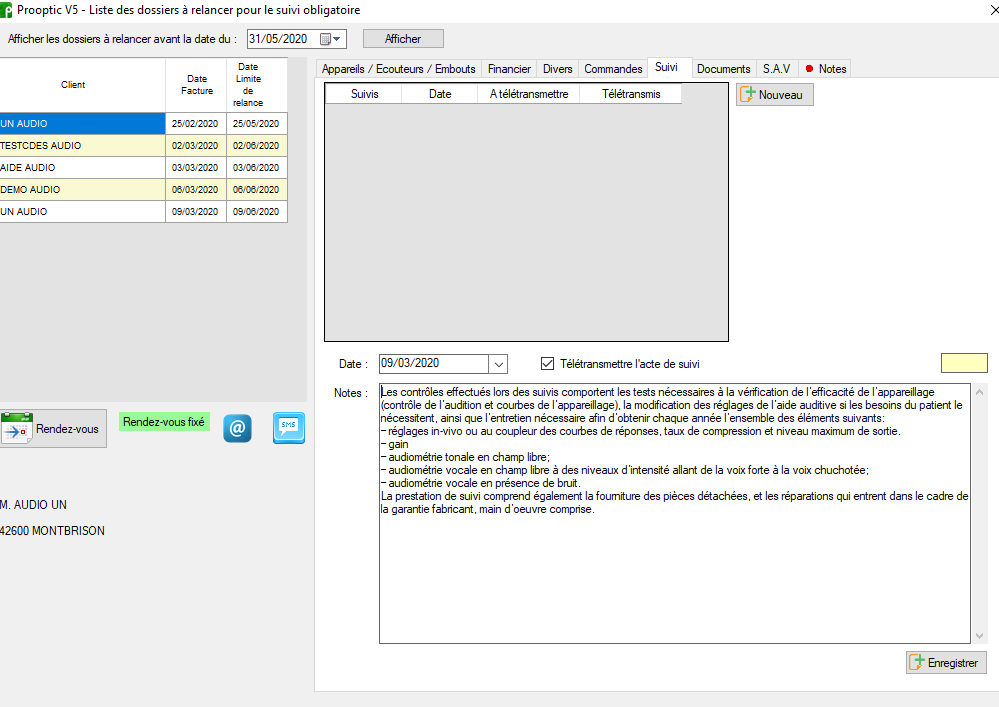Viewport: 999px width, 707px height.
Task: Click the suivi date field 09/03/2020
Action: click(x=434, y=364)
